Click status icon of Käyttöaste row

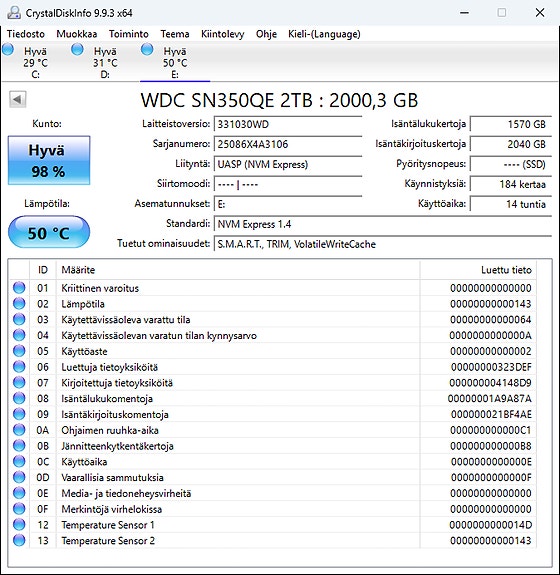click(19, 351)
